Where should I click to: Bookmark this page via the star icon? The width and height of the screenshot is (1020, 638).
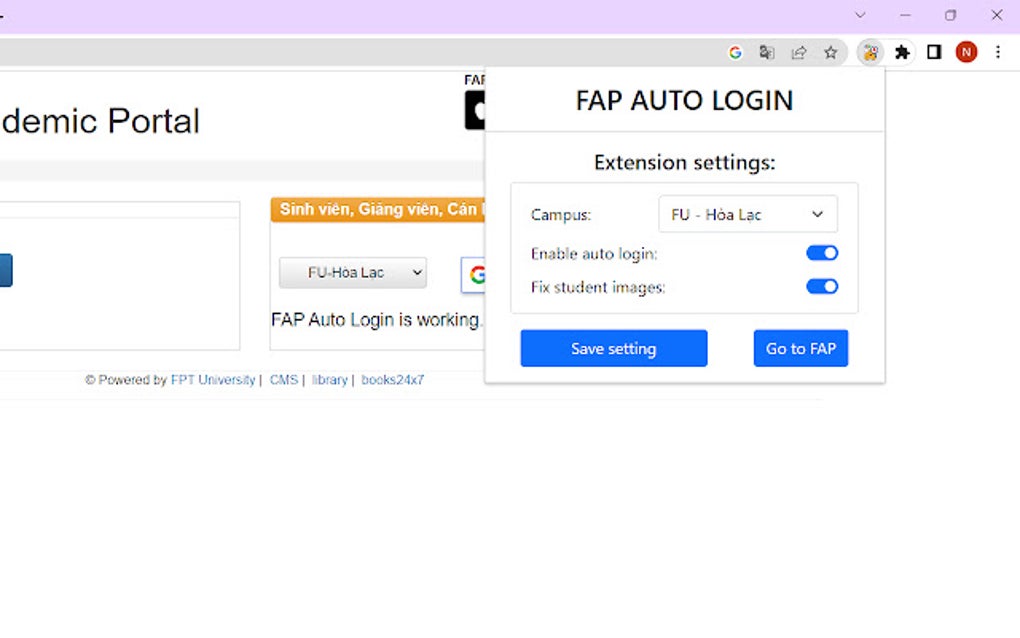[831, 51]
